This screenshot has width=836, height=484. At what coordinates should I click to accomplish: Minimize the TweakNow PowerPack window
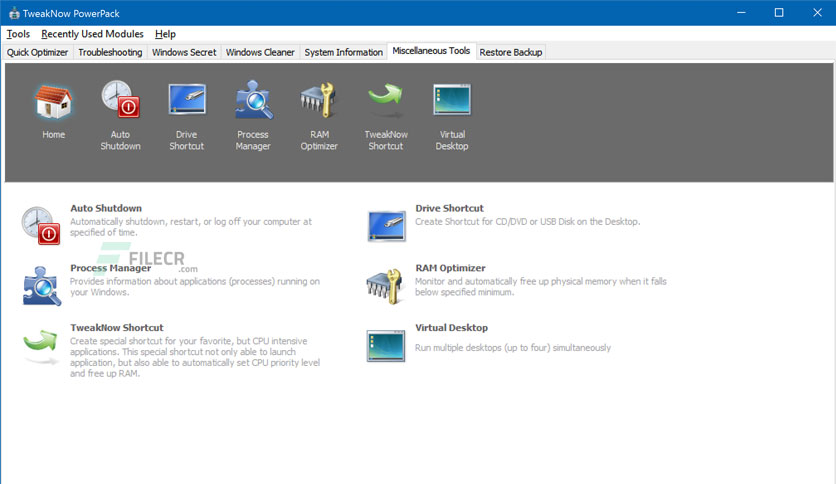point(741,13)
